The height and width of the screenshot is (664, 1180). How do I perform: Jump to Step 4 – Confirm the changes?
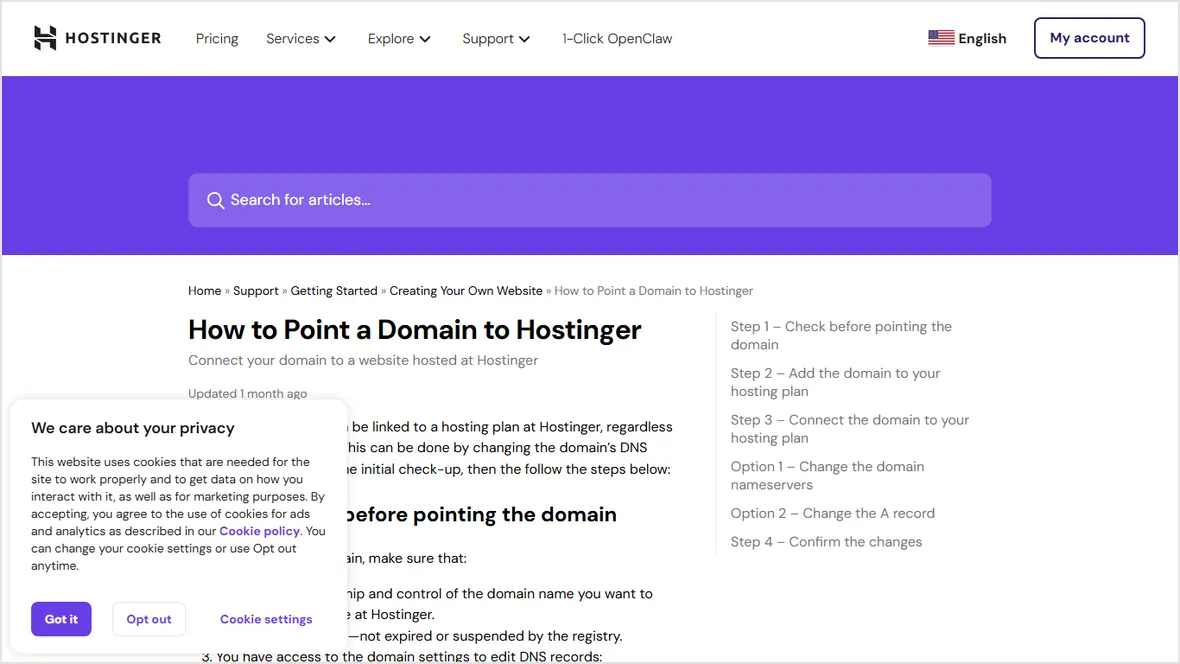[826, 542]
